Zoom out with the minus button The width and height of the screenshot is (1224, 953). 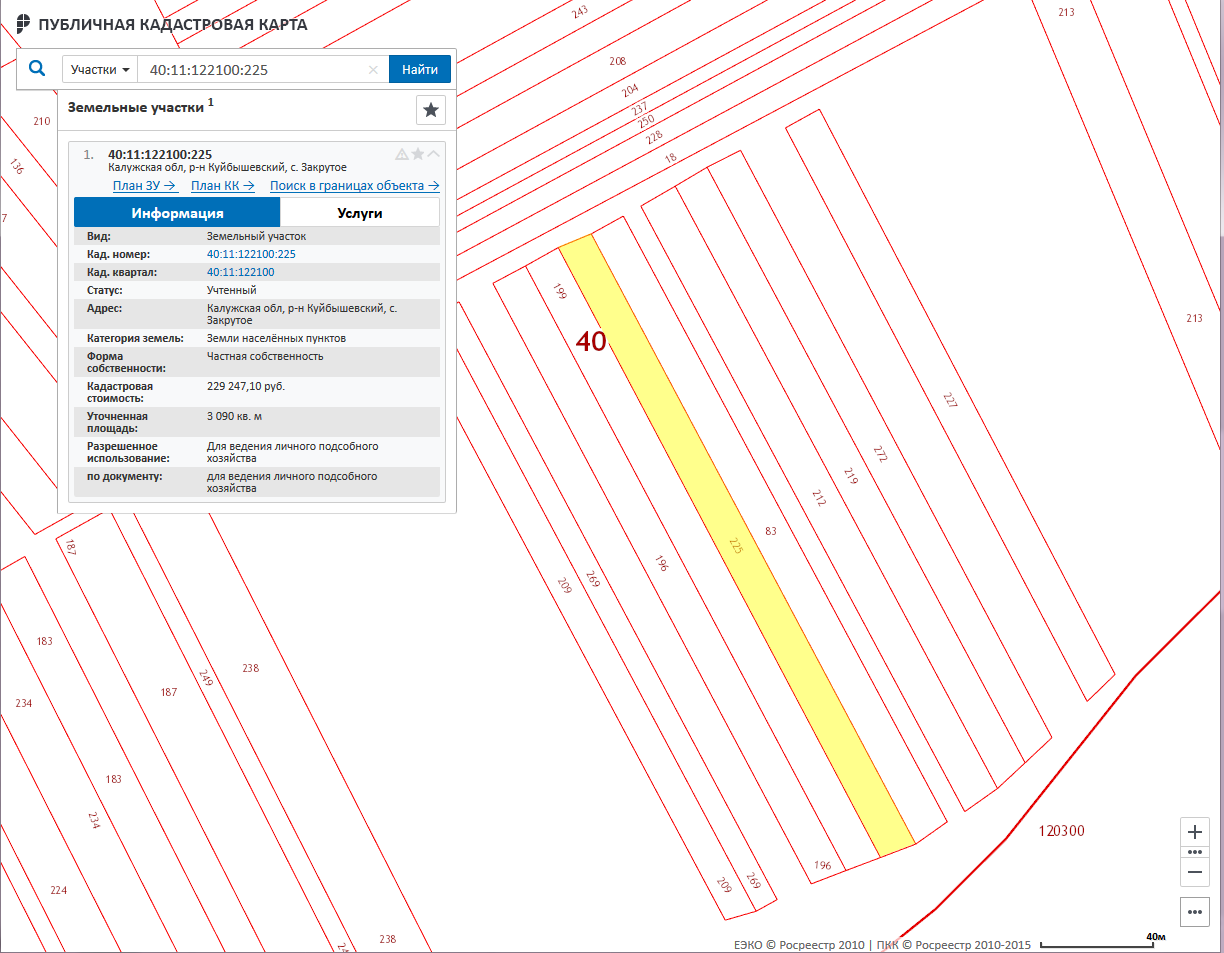[1194, 872]
